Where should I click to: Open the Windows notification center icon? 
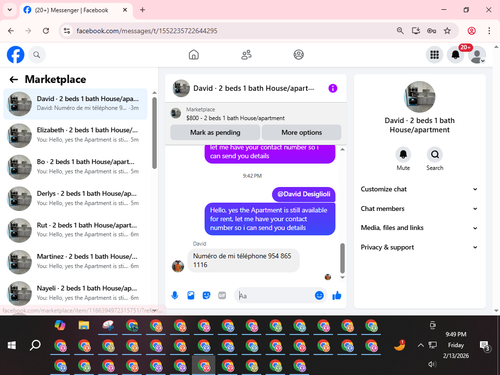(x=484, y=346)
